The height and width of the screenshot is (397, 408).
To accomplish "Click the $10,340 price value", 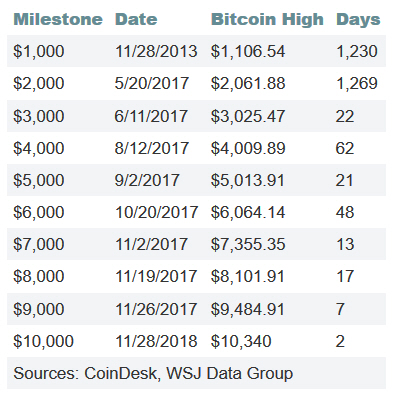I will click(241, 341).
